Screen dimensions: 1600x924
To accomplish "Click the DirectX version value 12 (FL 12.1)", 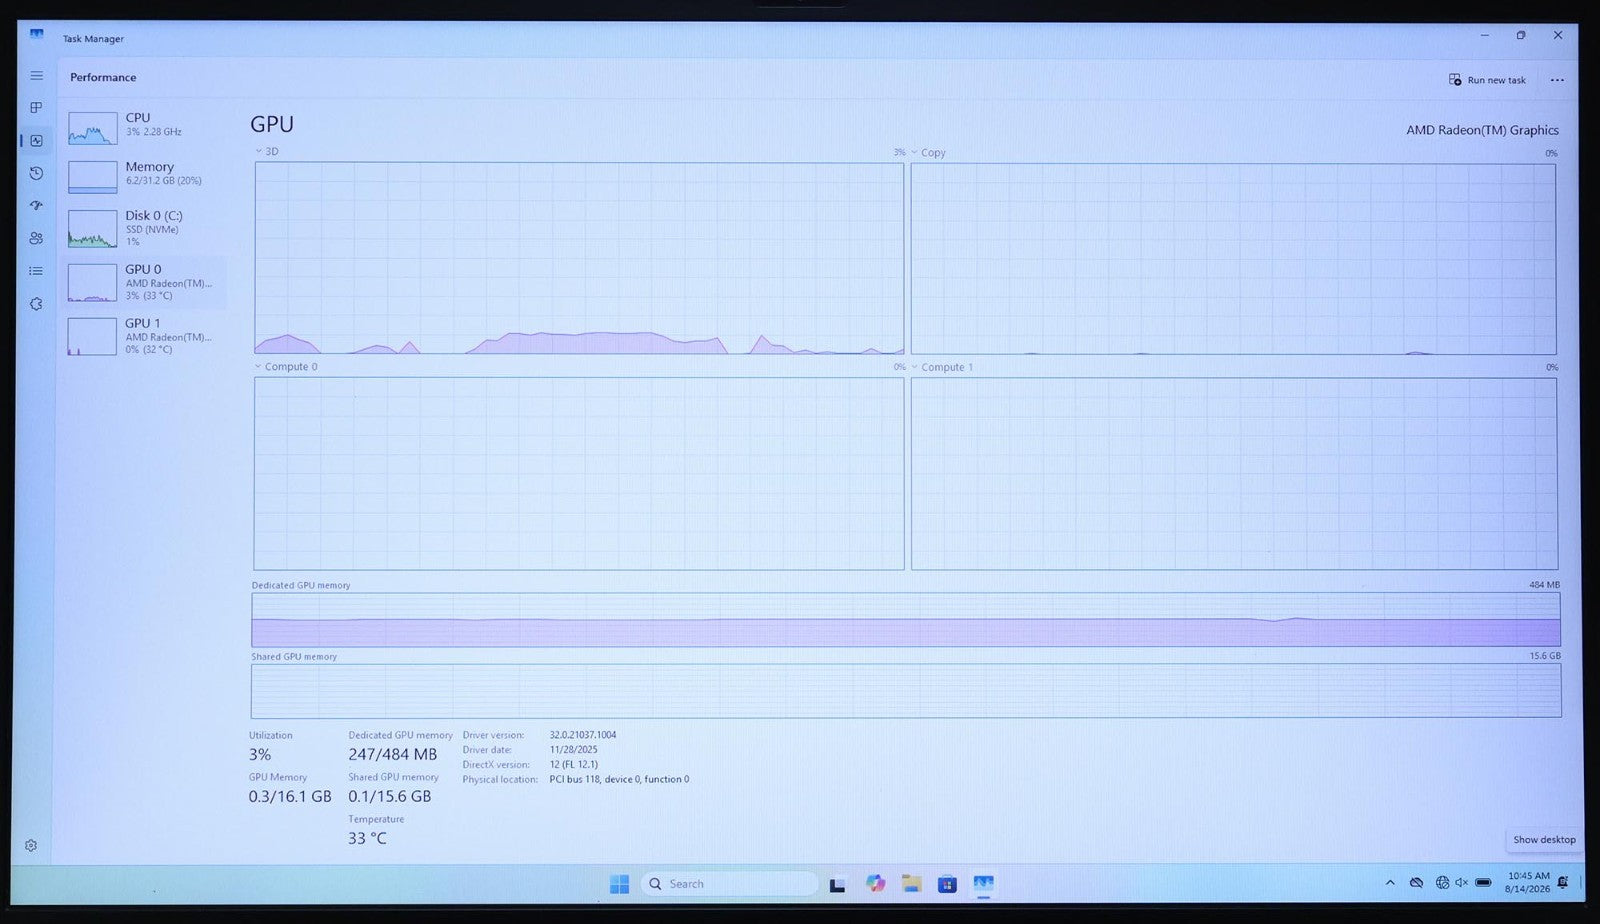I will pyautogui.click(x=574, y=765).
